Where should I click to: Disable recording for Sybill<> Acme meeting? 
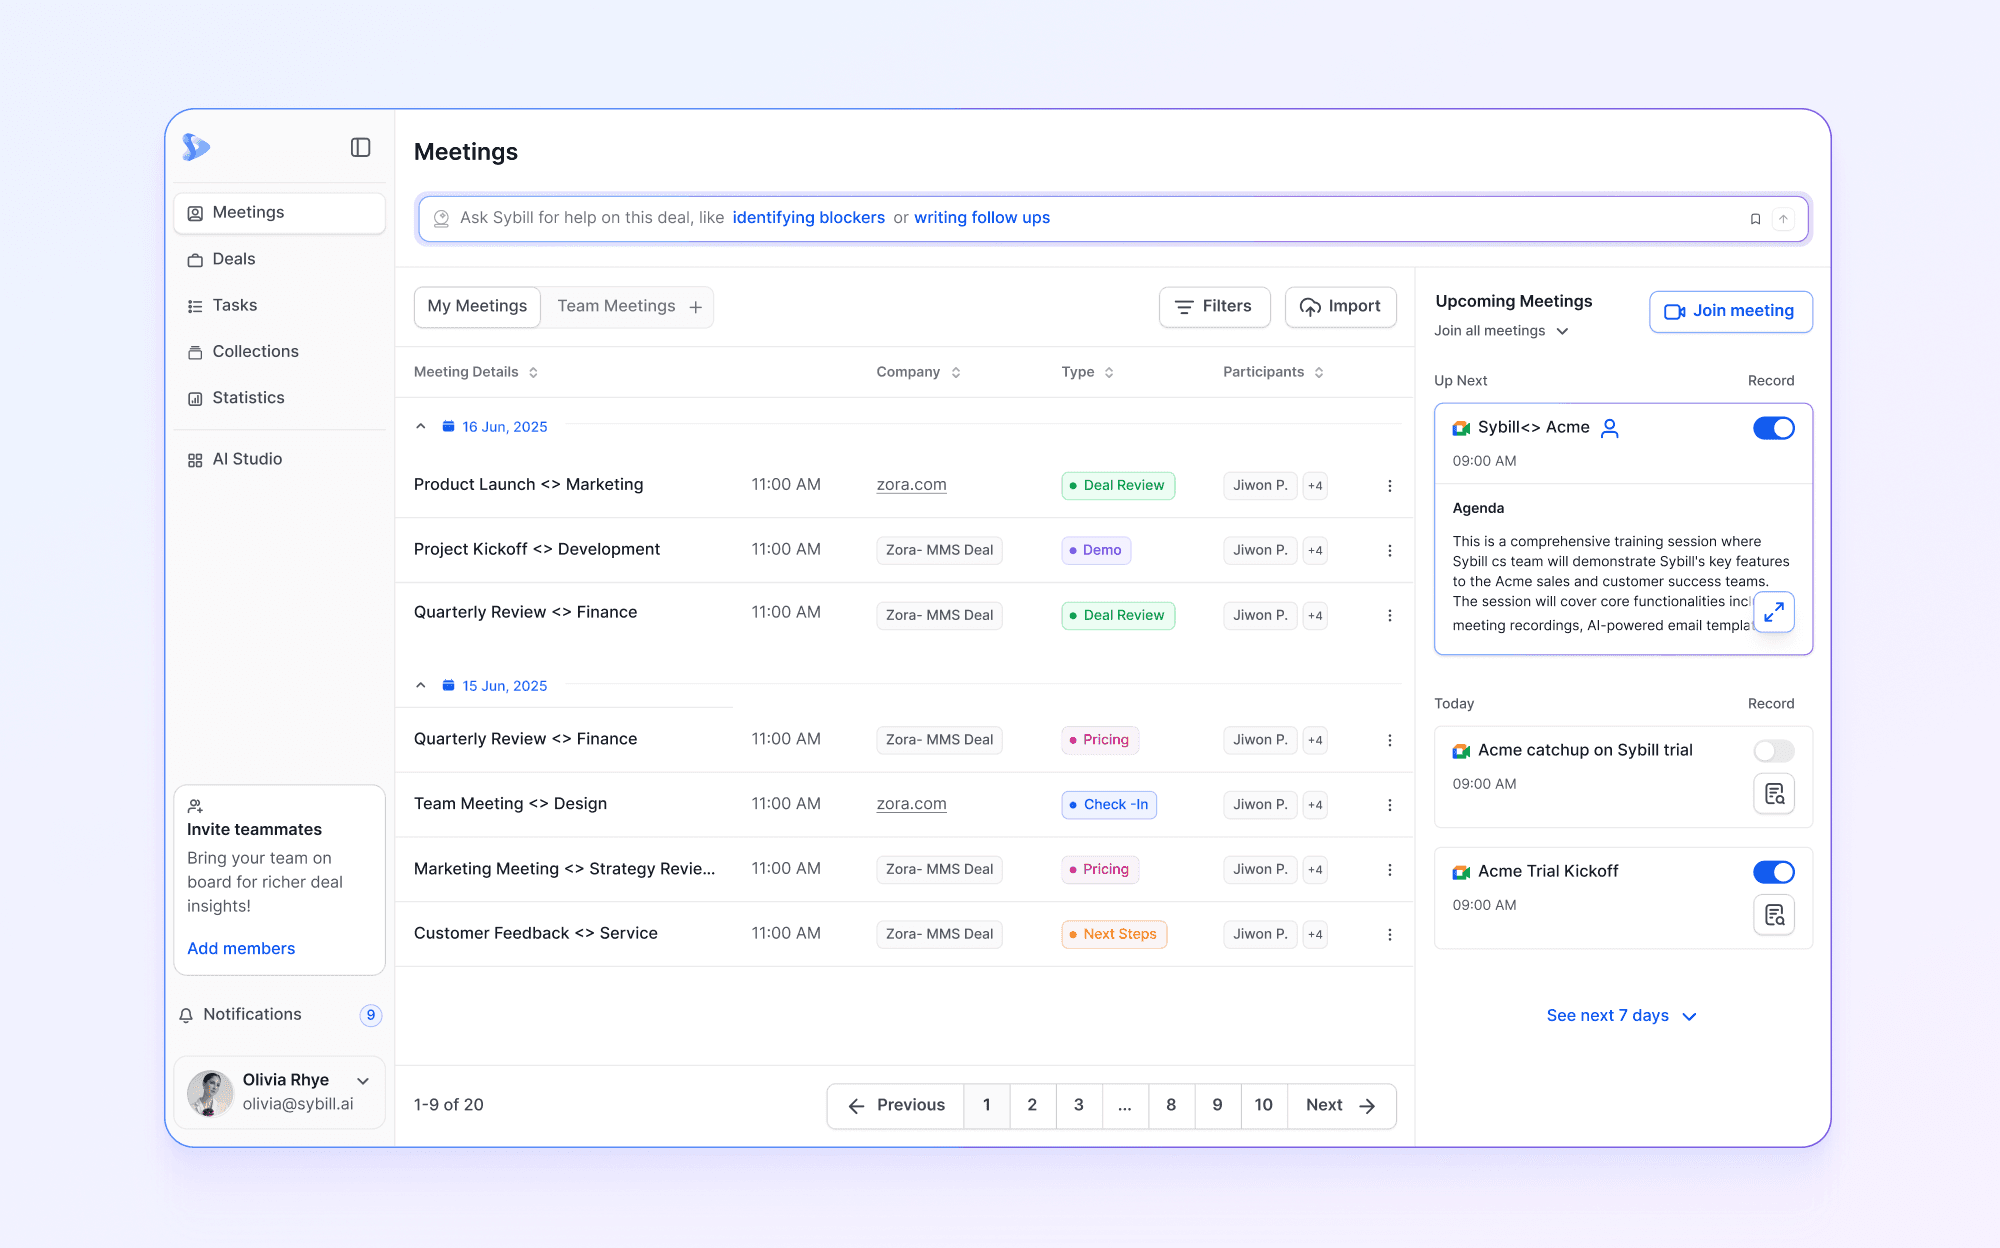[x=1773, y=428]
